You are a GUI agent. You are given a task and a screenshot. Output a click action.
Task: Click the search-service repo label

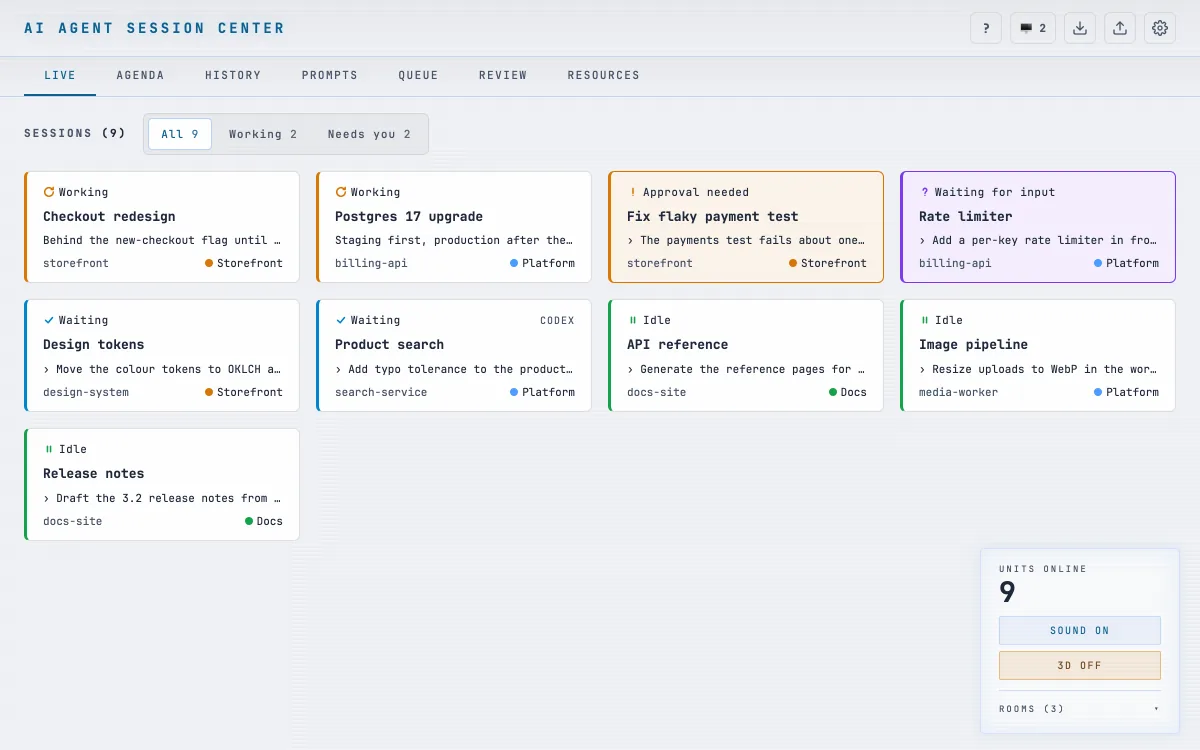[x=381, y=392]
